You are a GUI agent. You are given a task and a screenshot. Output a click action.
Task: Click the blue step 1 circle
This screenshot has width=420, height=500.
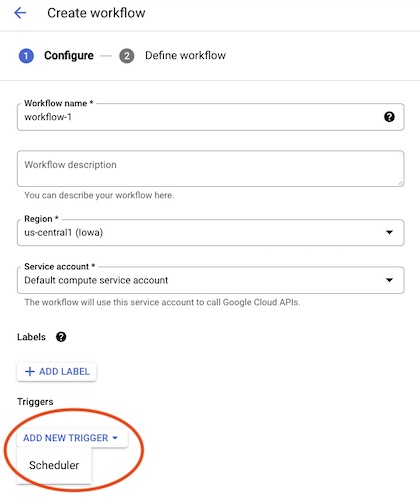click(x=26, y=56)
